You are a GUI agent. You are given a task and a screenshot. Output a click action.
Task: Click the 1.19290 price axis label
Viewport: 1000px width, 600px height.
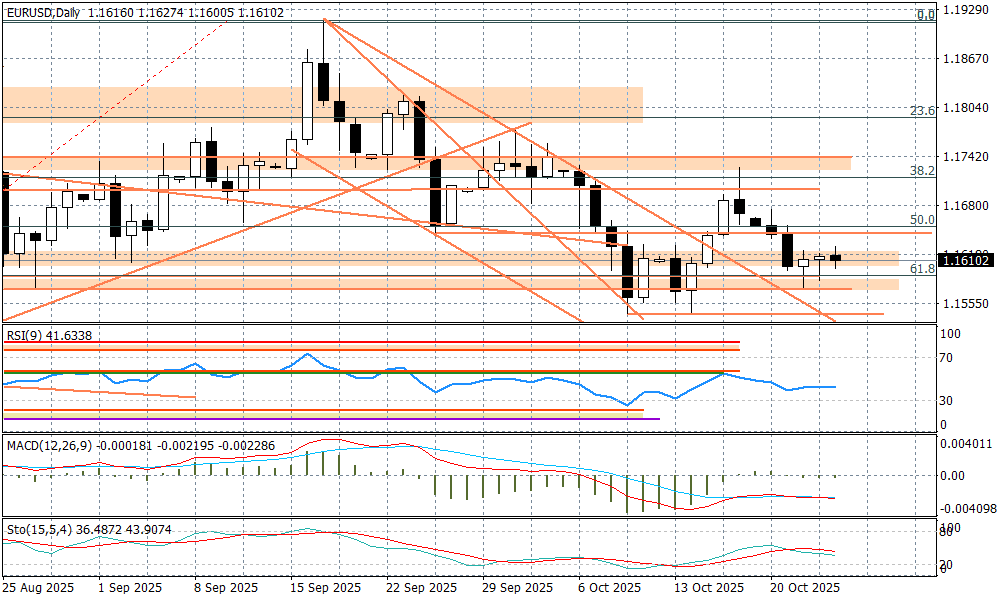965,11
